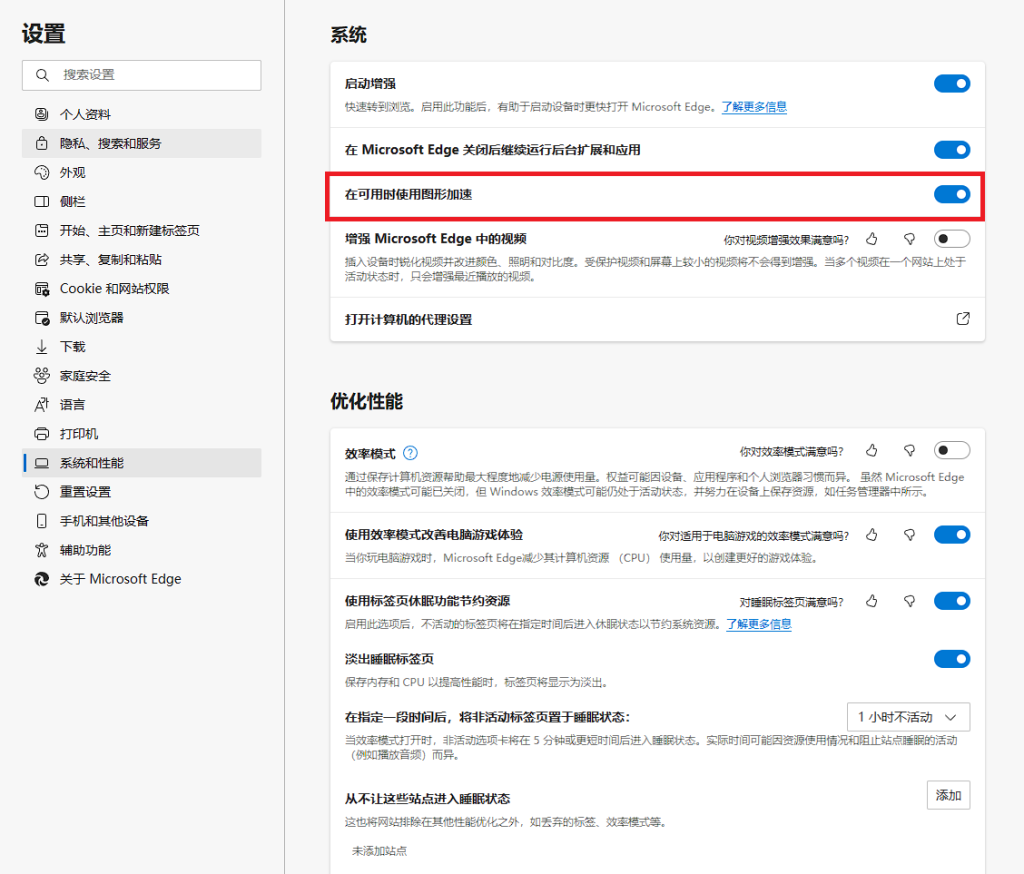Click the 搜索设置 search field
1024x874 pixels.
(x=141, y=75)
